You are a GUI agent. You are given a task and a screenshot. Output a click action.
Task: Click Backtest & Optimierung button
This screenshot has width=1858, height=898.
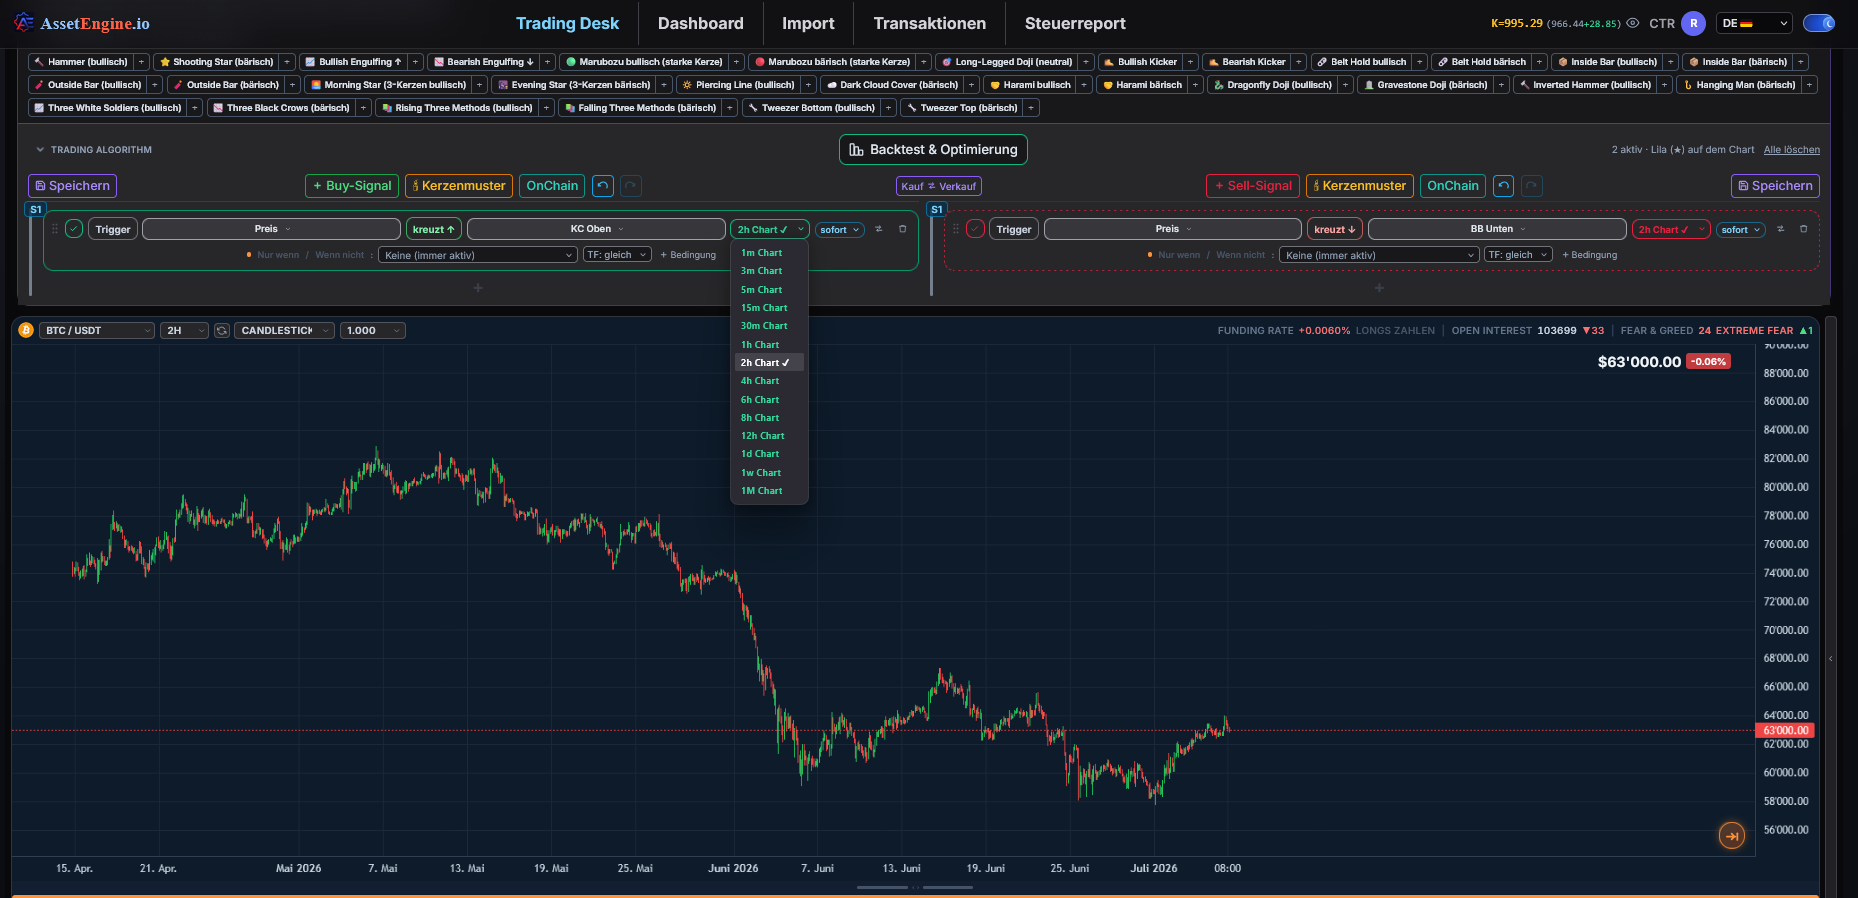click(933, 149)
